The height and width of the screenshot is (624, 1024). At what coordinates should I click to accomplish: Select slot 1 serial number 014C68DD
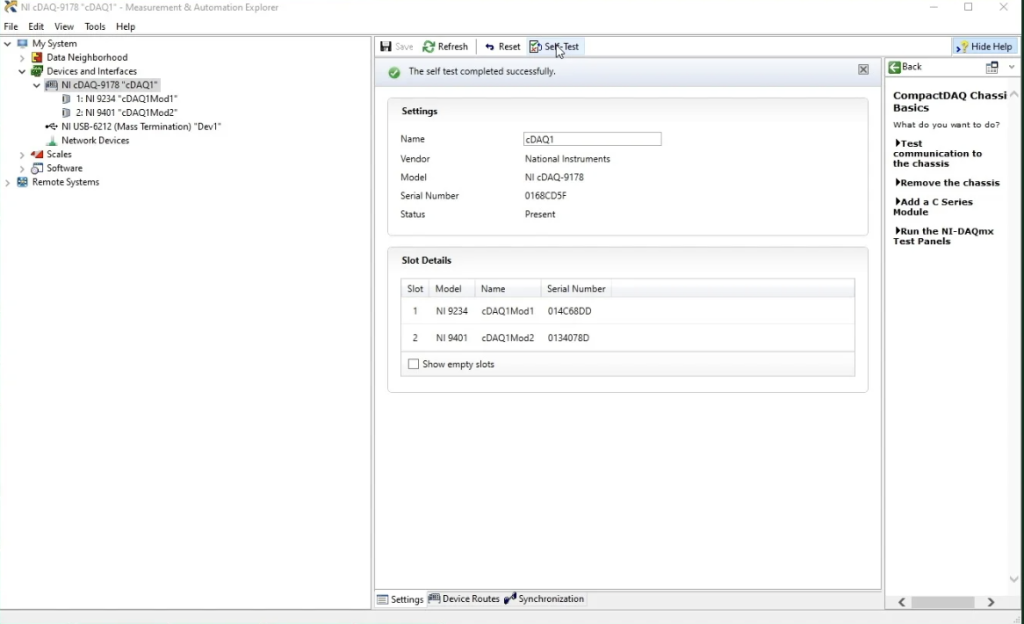[x=569, y=311]
